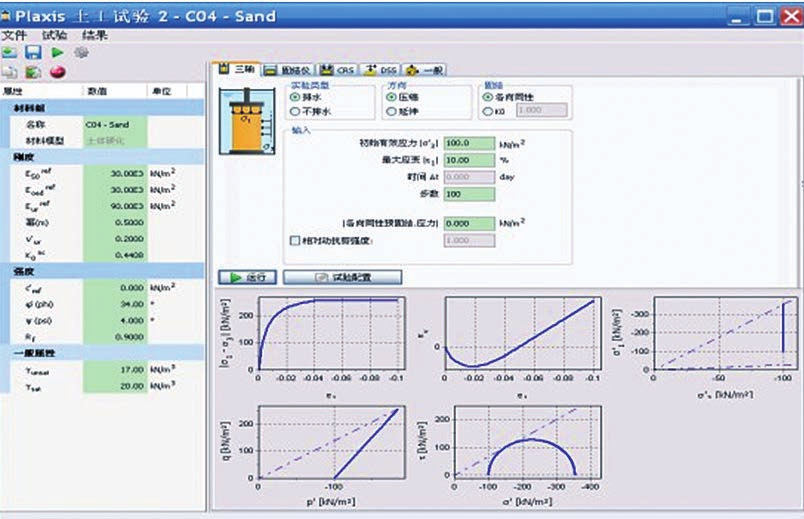Click the green play arrow in toolbar
This screenshot has width=804, height=519.
pos(57,52)
